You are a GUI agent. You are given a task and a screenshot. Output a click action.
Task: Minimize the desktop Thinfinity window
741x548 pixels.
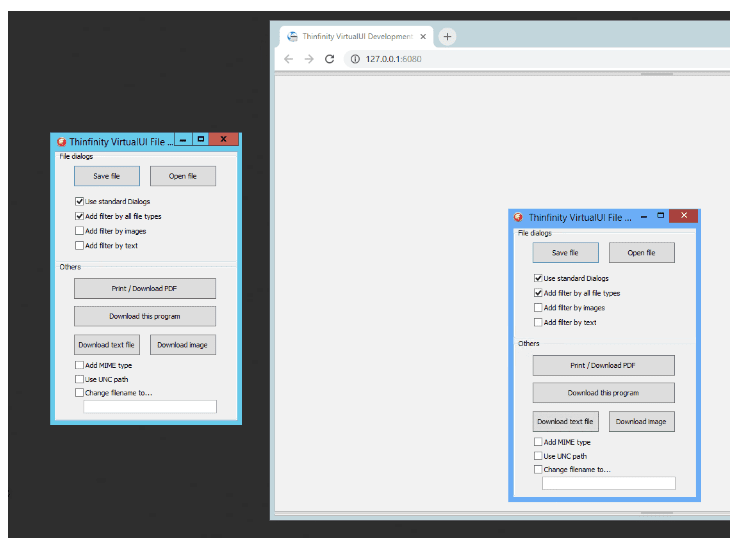(x=183, y=139)
